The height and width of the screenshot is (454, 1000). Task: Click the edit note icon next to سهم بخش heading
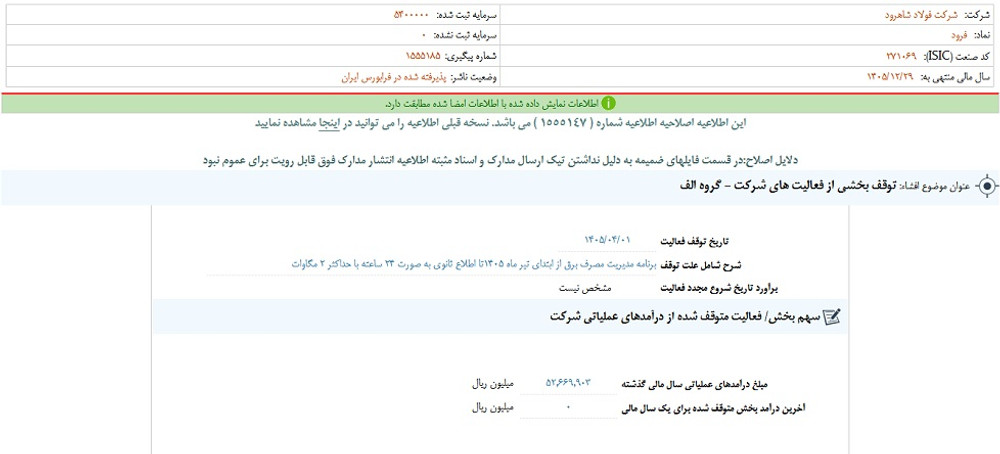click(832, 316)
